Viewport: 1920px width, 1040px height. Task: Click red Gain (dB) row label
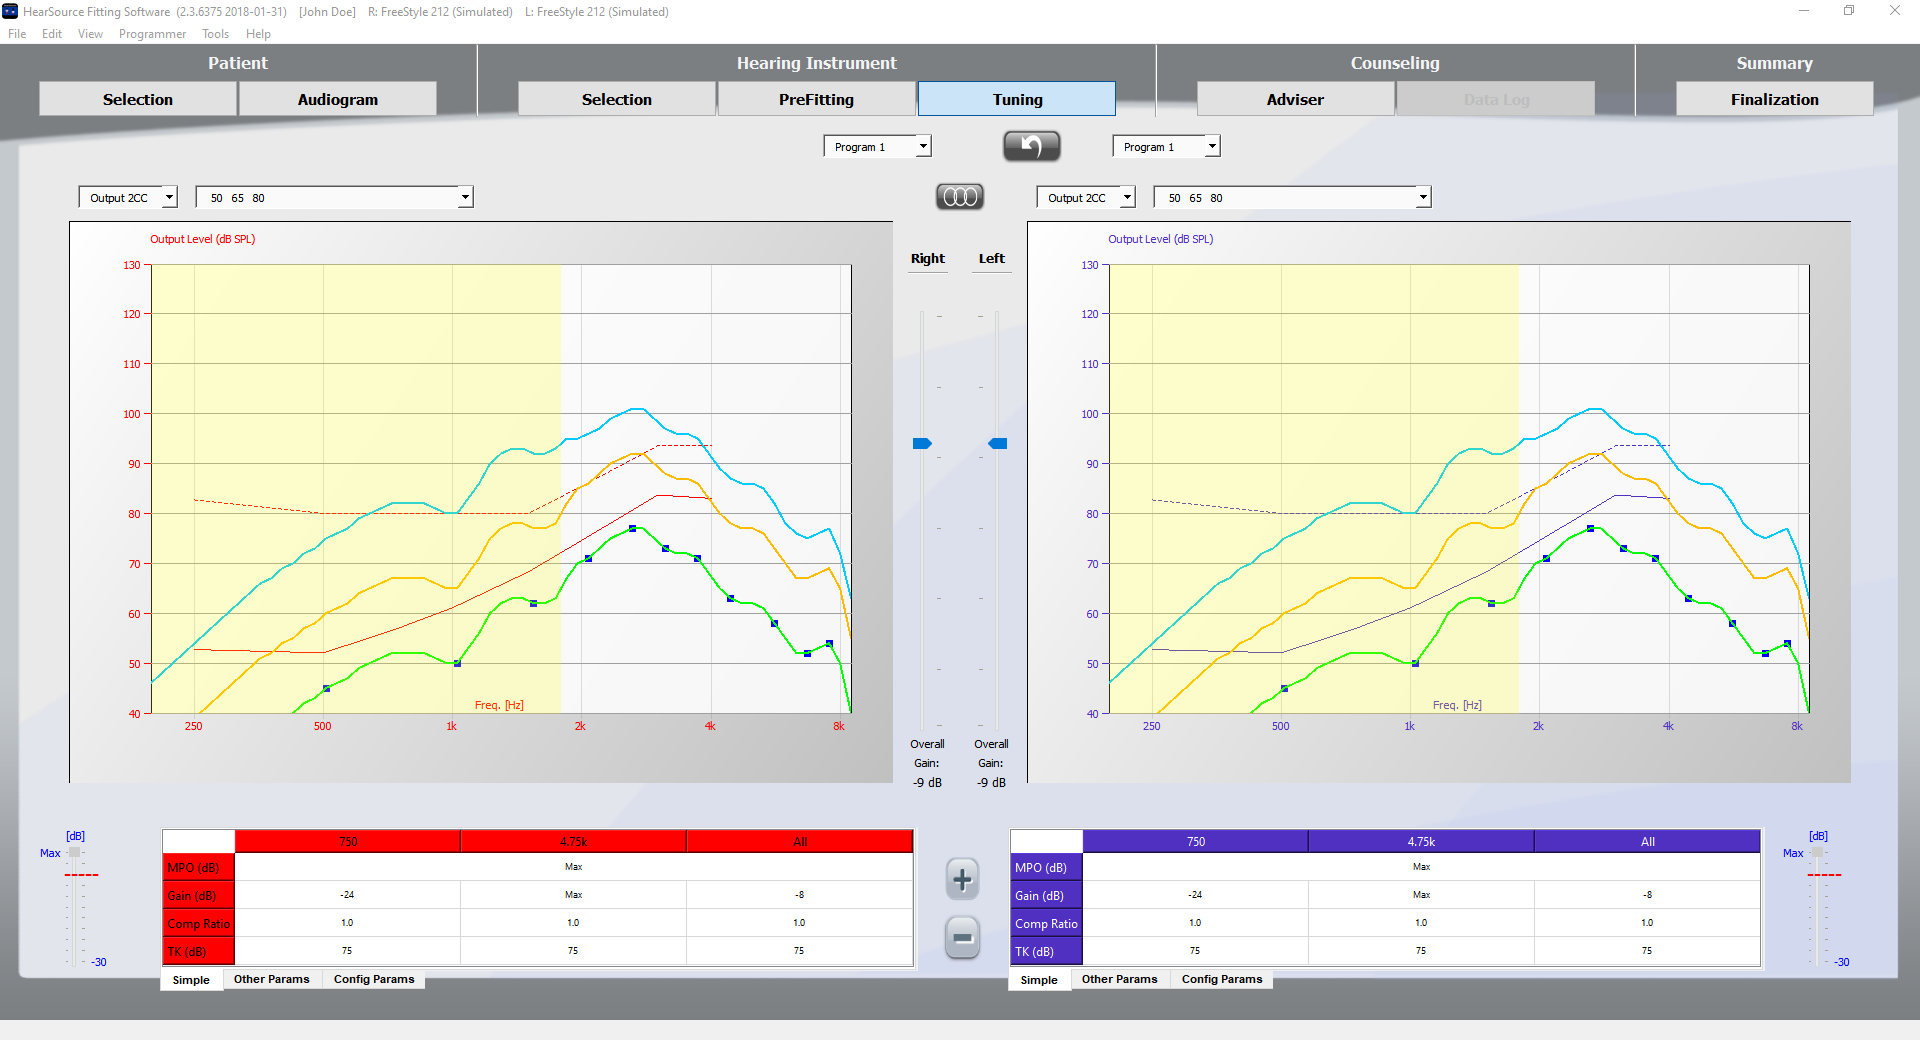point(198,895)
